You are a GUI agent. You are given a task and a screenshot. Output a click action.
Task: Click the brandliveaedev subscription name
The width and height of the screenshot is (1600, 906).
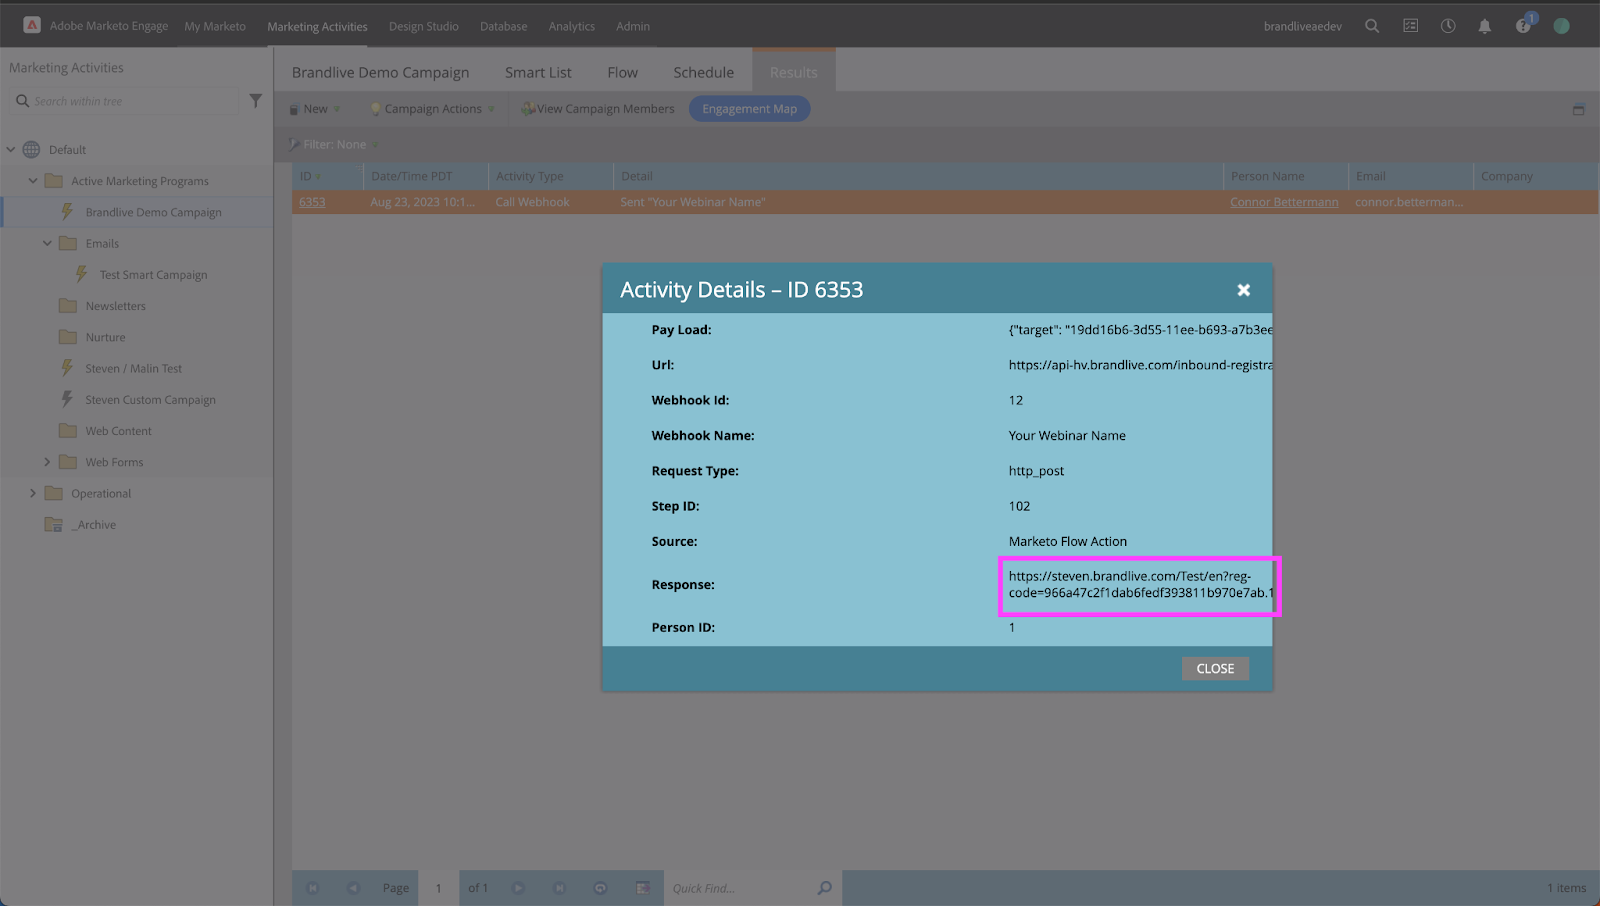tap(1302, 27)
